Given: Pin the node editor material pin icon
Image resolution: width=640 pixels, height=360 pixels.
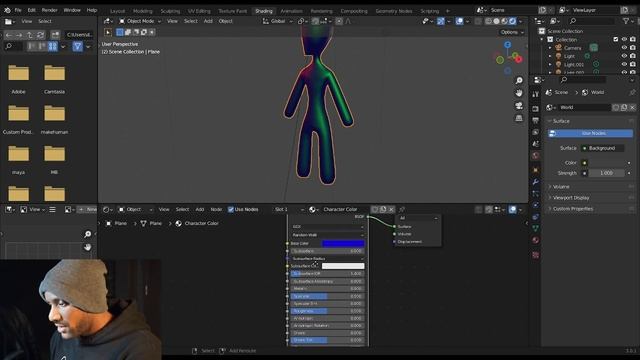Looking at the screenshot, I should (x=402, y=209).
